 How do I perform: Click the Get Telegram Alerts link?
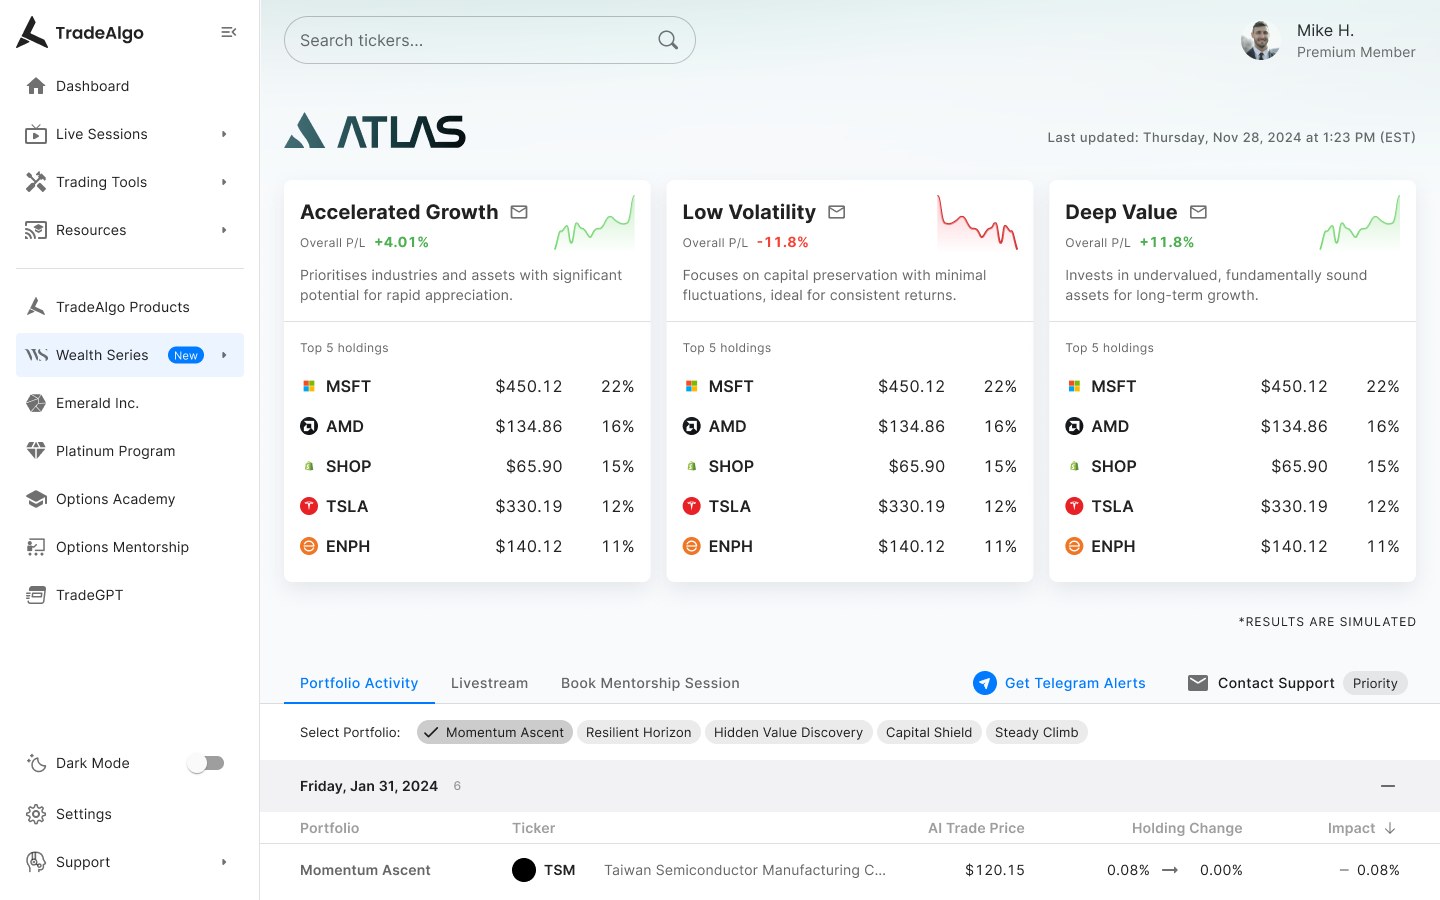[1075, 683]
